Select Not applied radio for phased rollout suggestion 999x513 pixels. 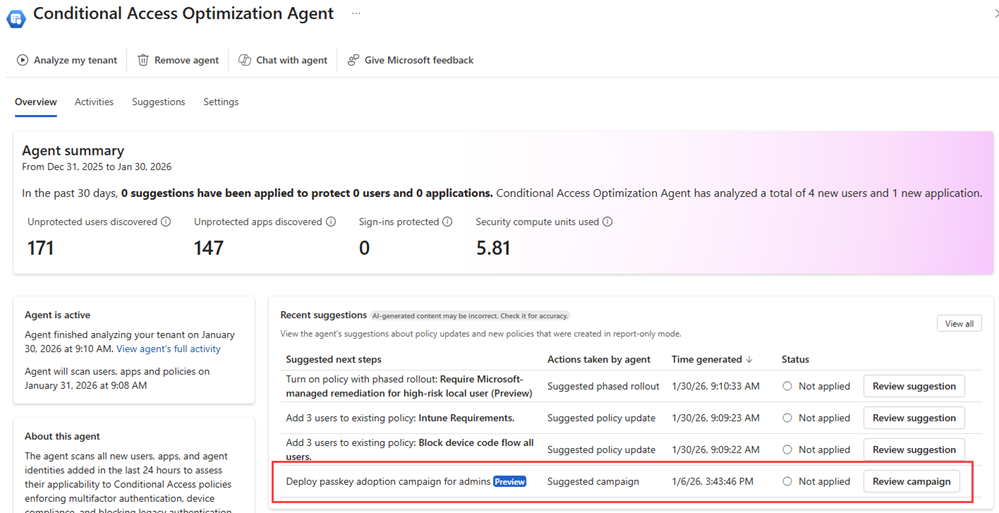787,386
